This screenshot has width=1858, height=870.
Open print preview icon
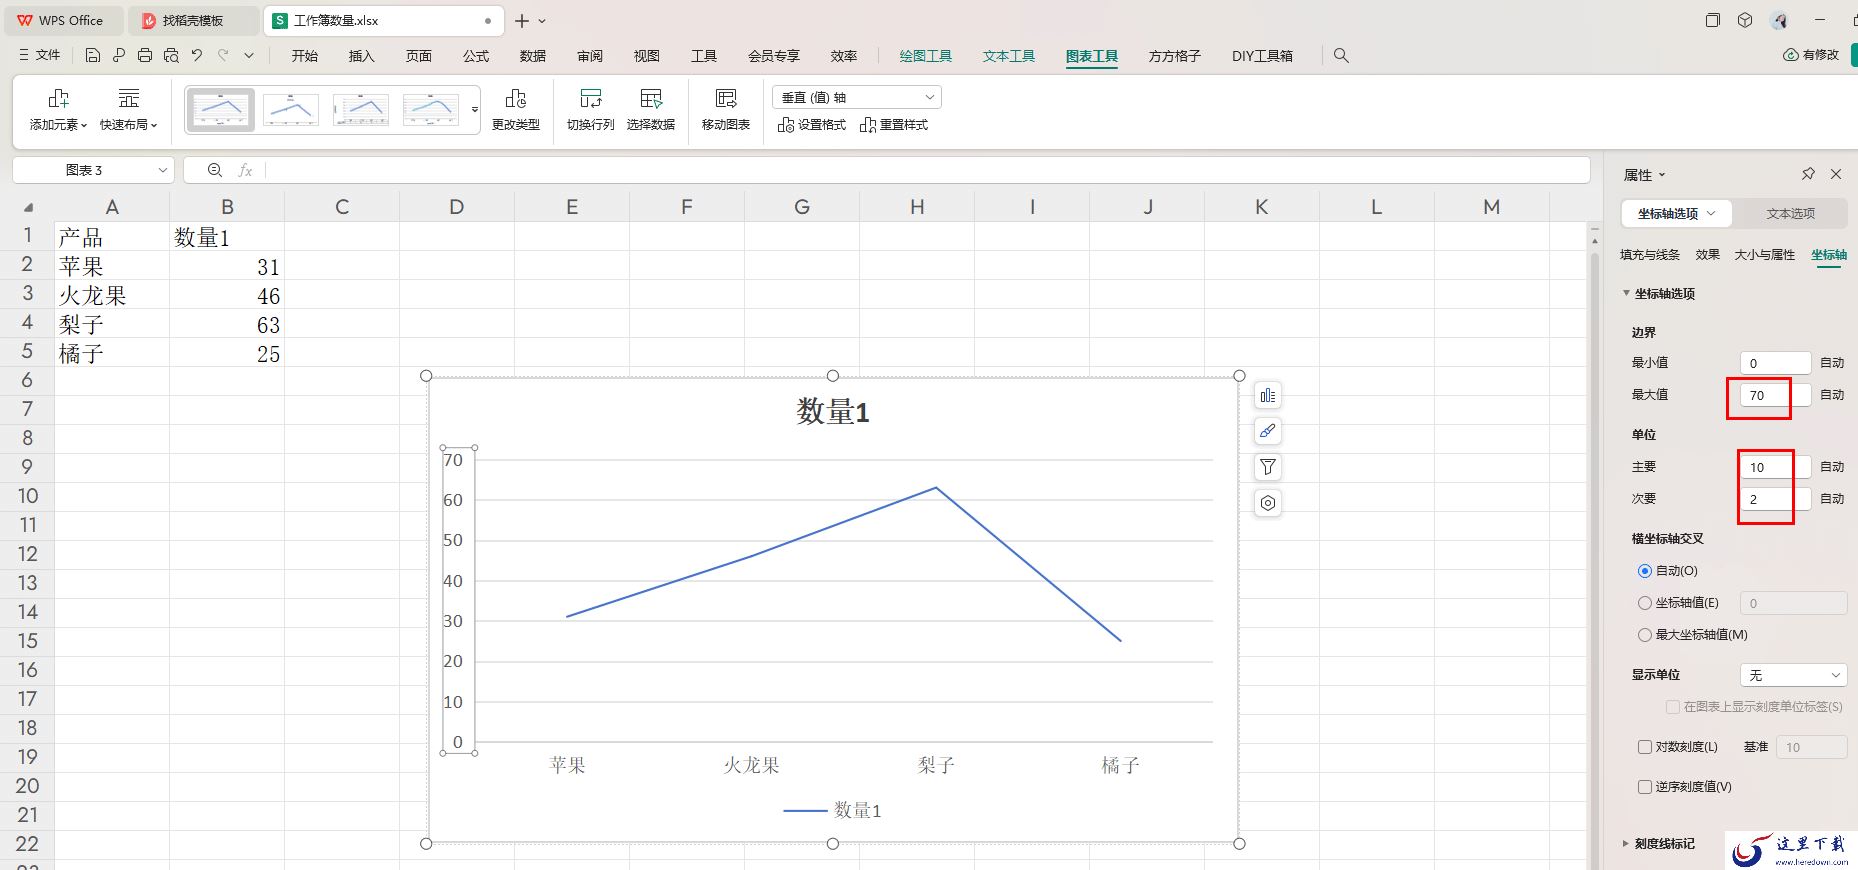coord(171,56)
